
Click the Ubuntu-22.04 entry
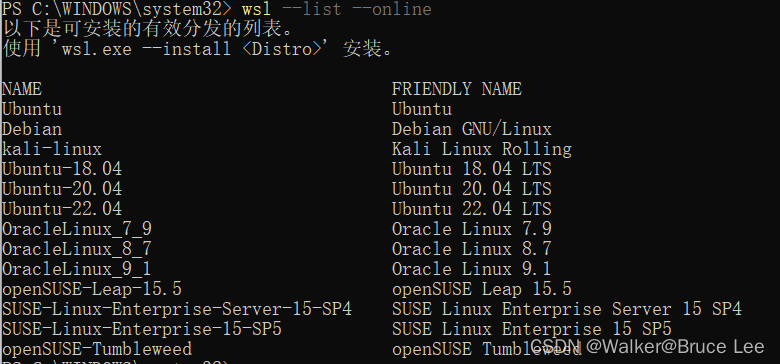tap(62, 208)
